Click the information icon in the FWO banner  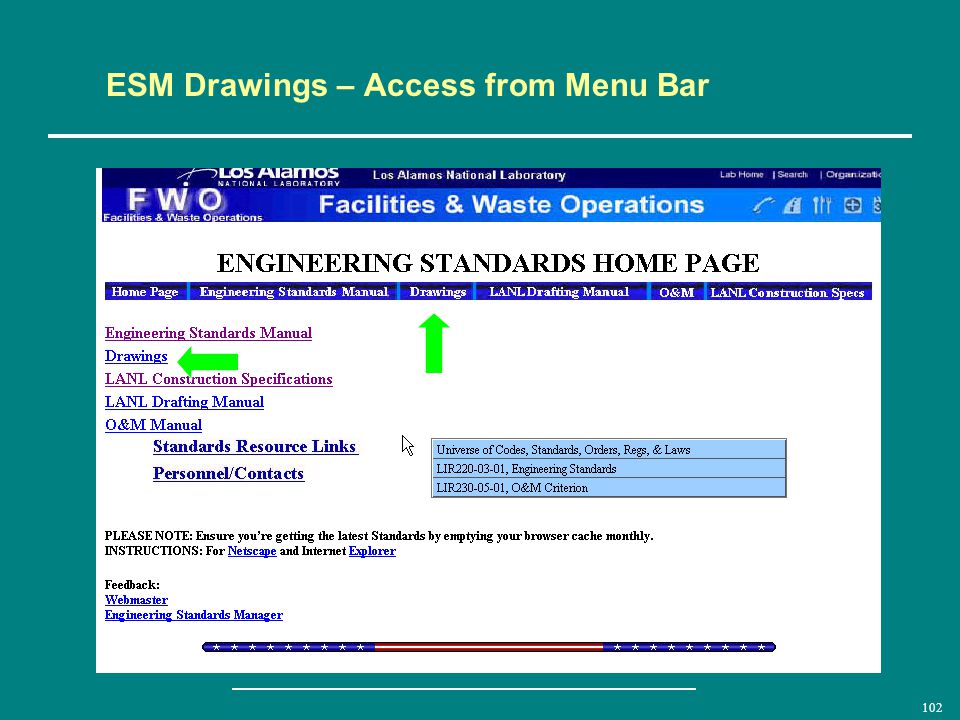point(792,205)
